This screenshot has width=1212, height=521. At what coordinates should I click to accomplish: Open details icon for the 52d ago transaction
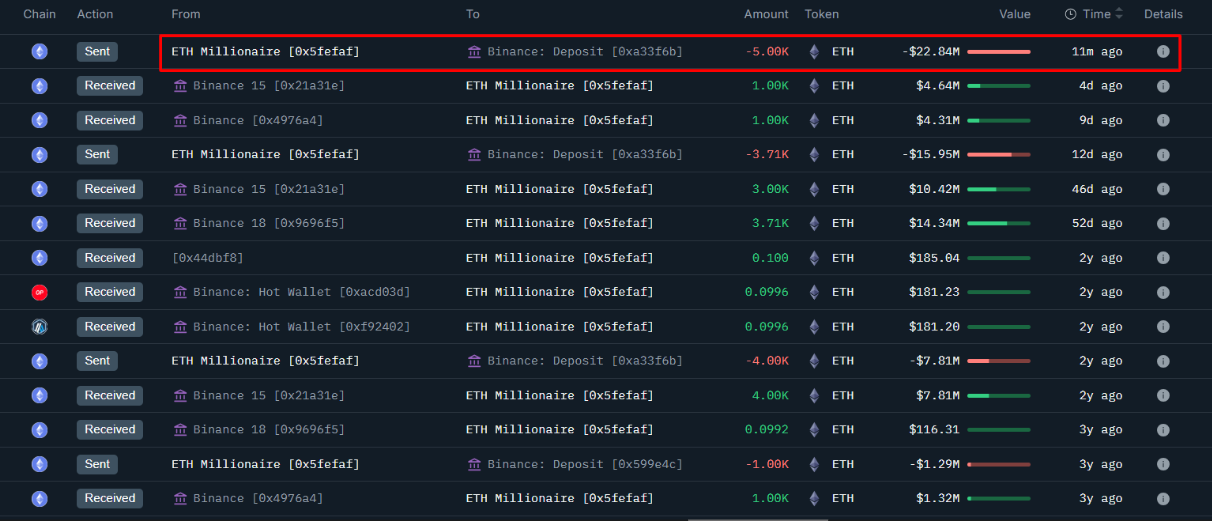[1163, 223]
